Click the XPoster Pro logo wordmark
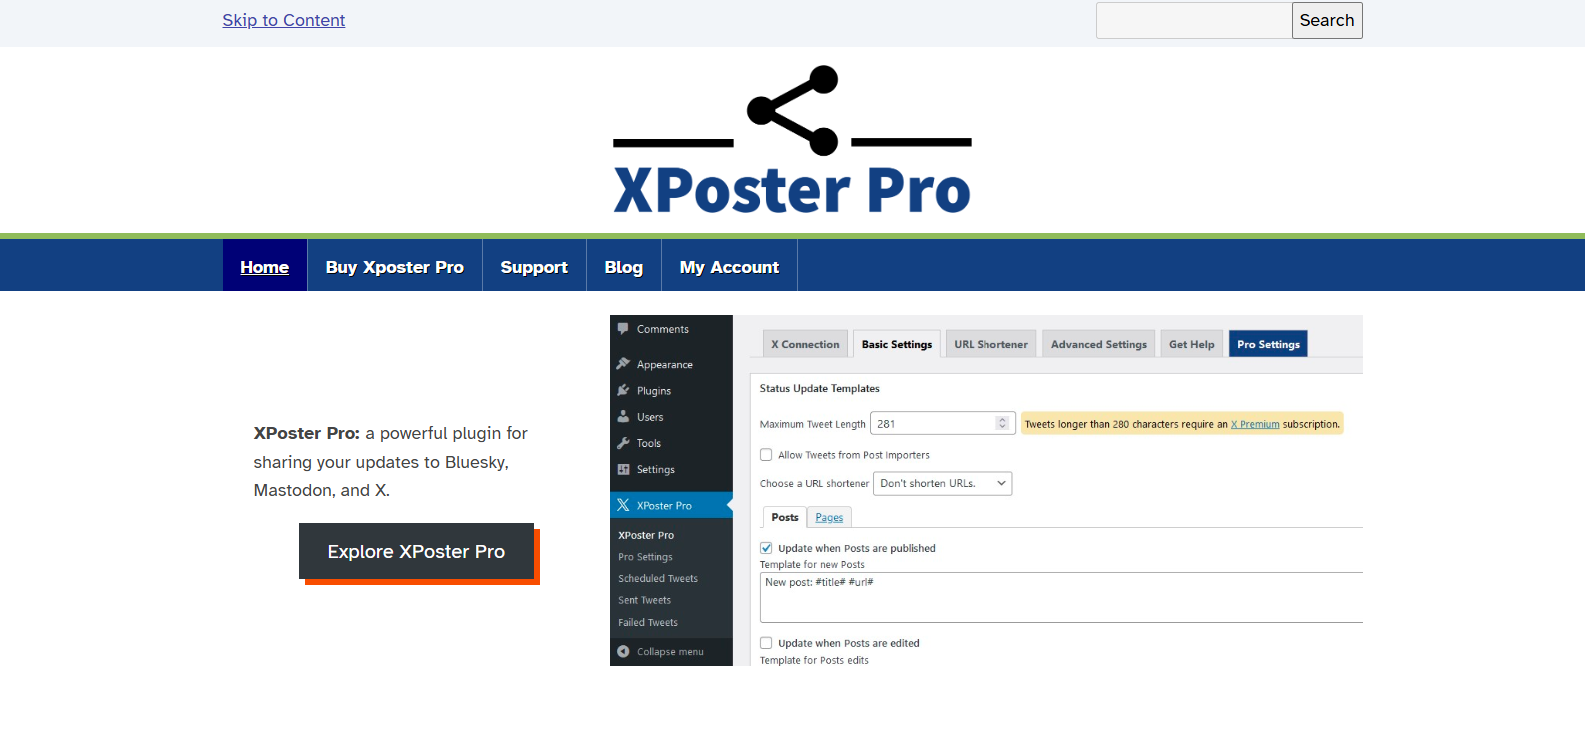 click(792, 190)
